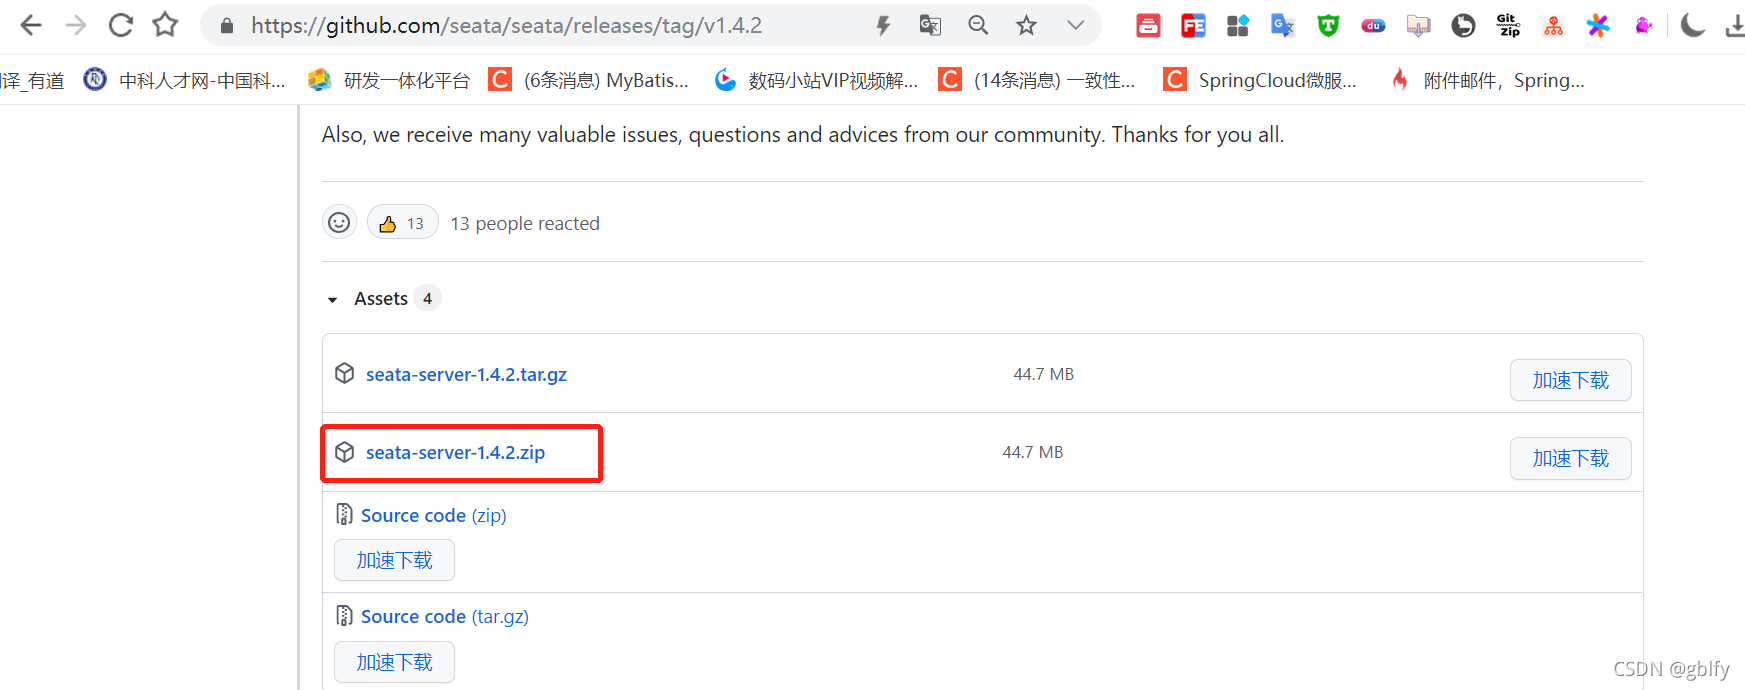Screen dimensions: 1745x690
Task: Click 加速下载 for seata-server-1.4.2.tar.gz
Action: coord(1570,380)
